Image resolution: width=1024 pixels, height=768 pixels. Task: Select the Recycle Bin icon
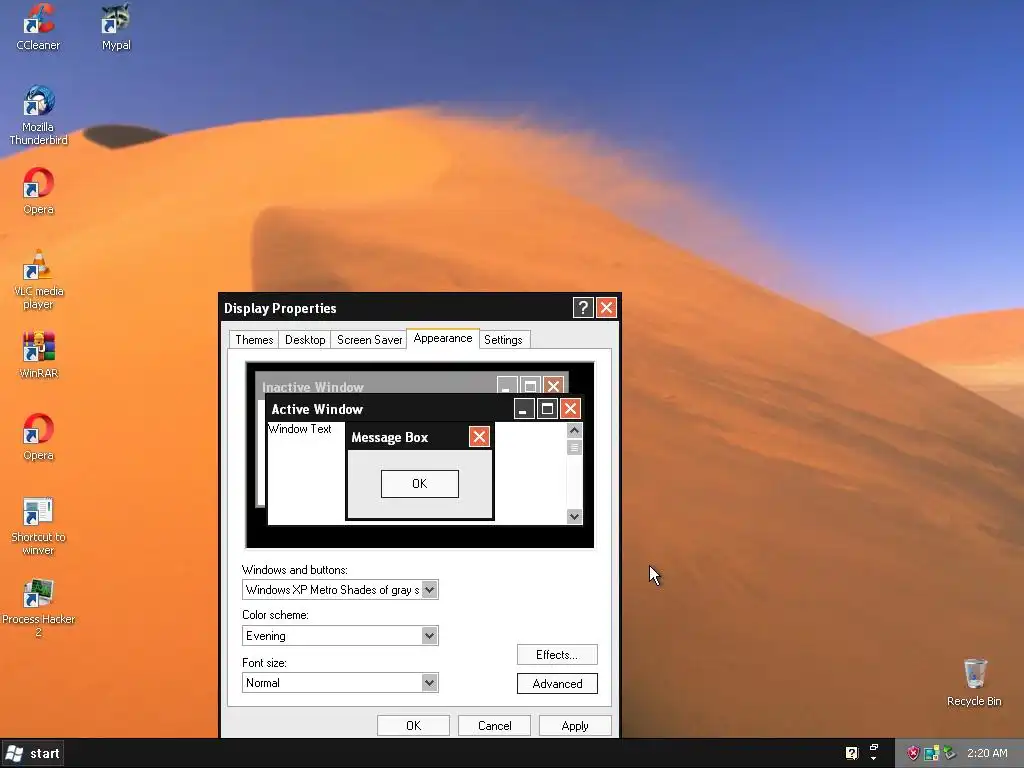974,683
